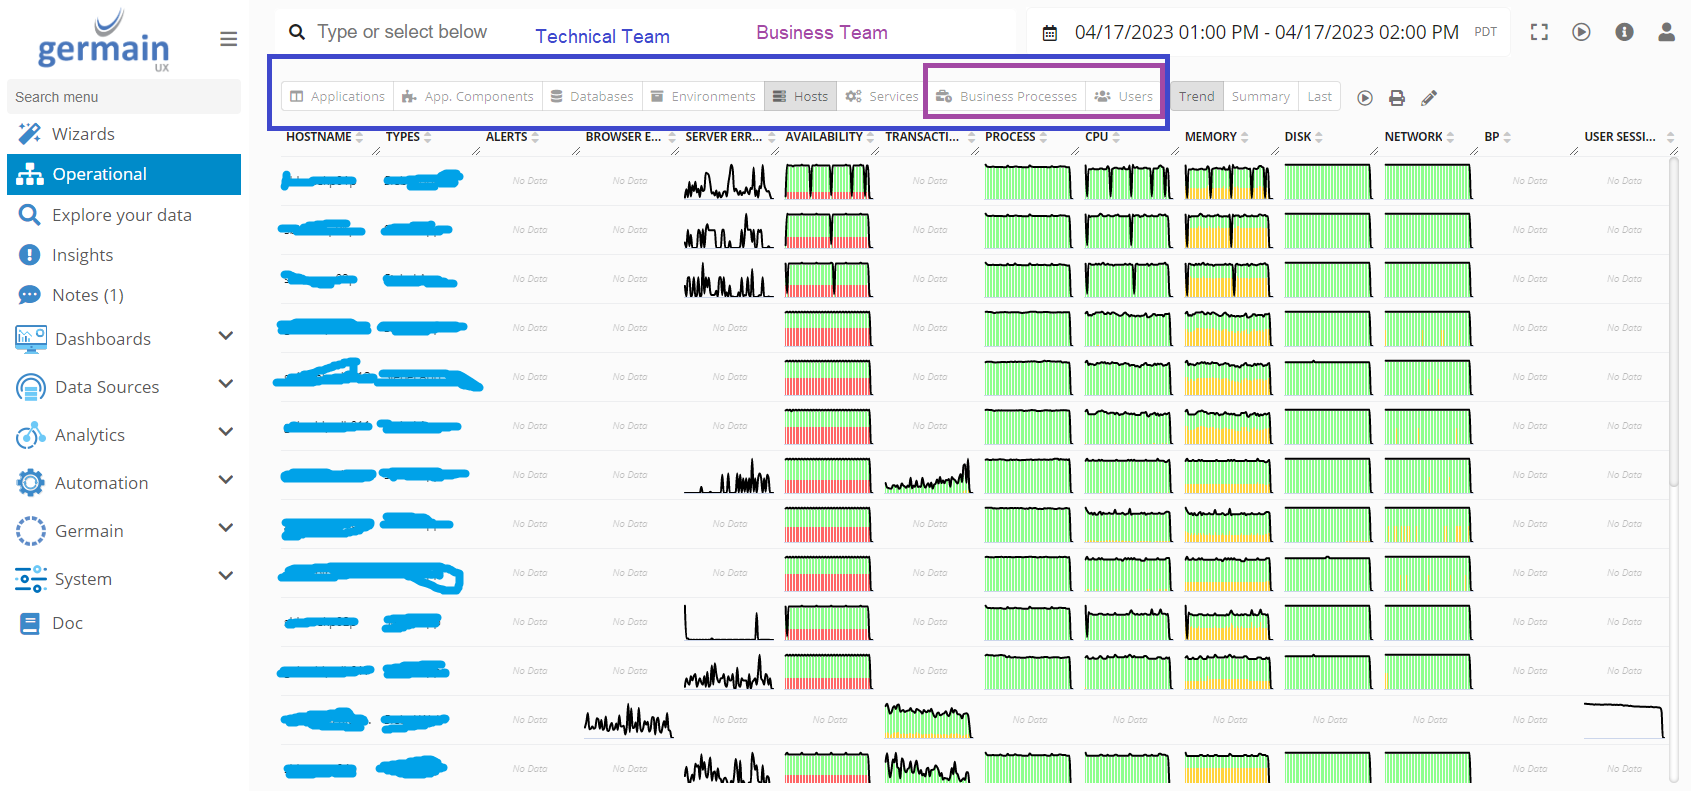Click the header auto-refresh play icon
Image resolution: width=1691 pixels, height=791 pixels.
click(1581, 32)
